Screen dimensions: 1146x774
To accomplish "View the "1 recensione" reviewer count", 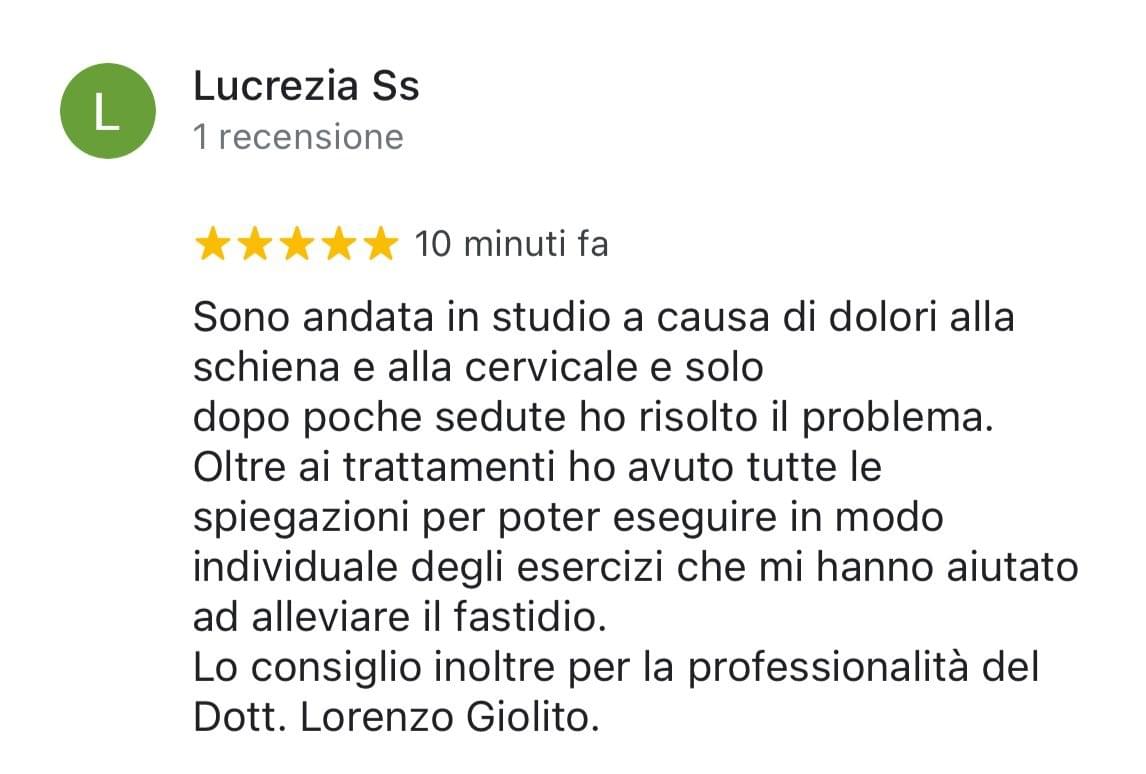I will click(x=298, y=137).
